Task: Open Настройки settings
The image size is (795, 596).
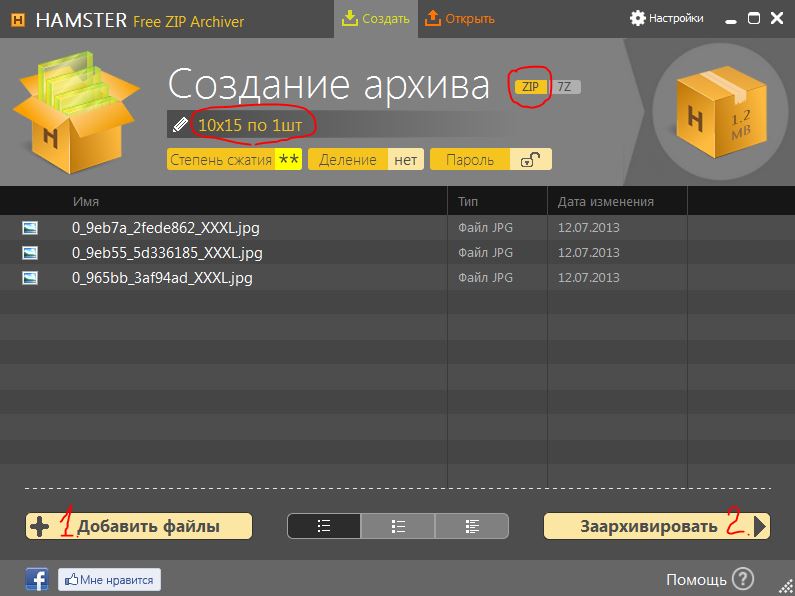Action: 666,19
